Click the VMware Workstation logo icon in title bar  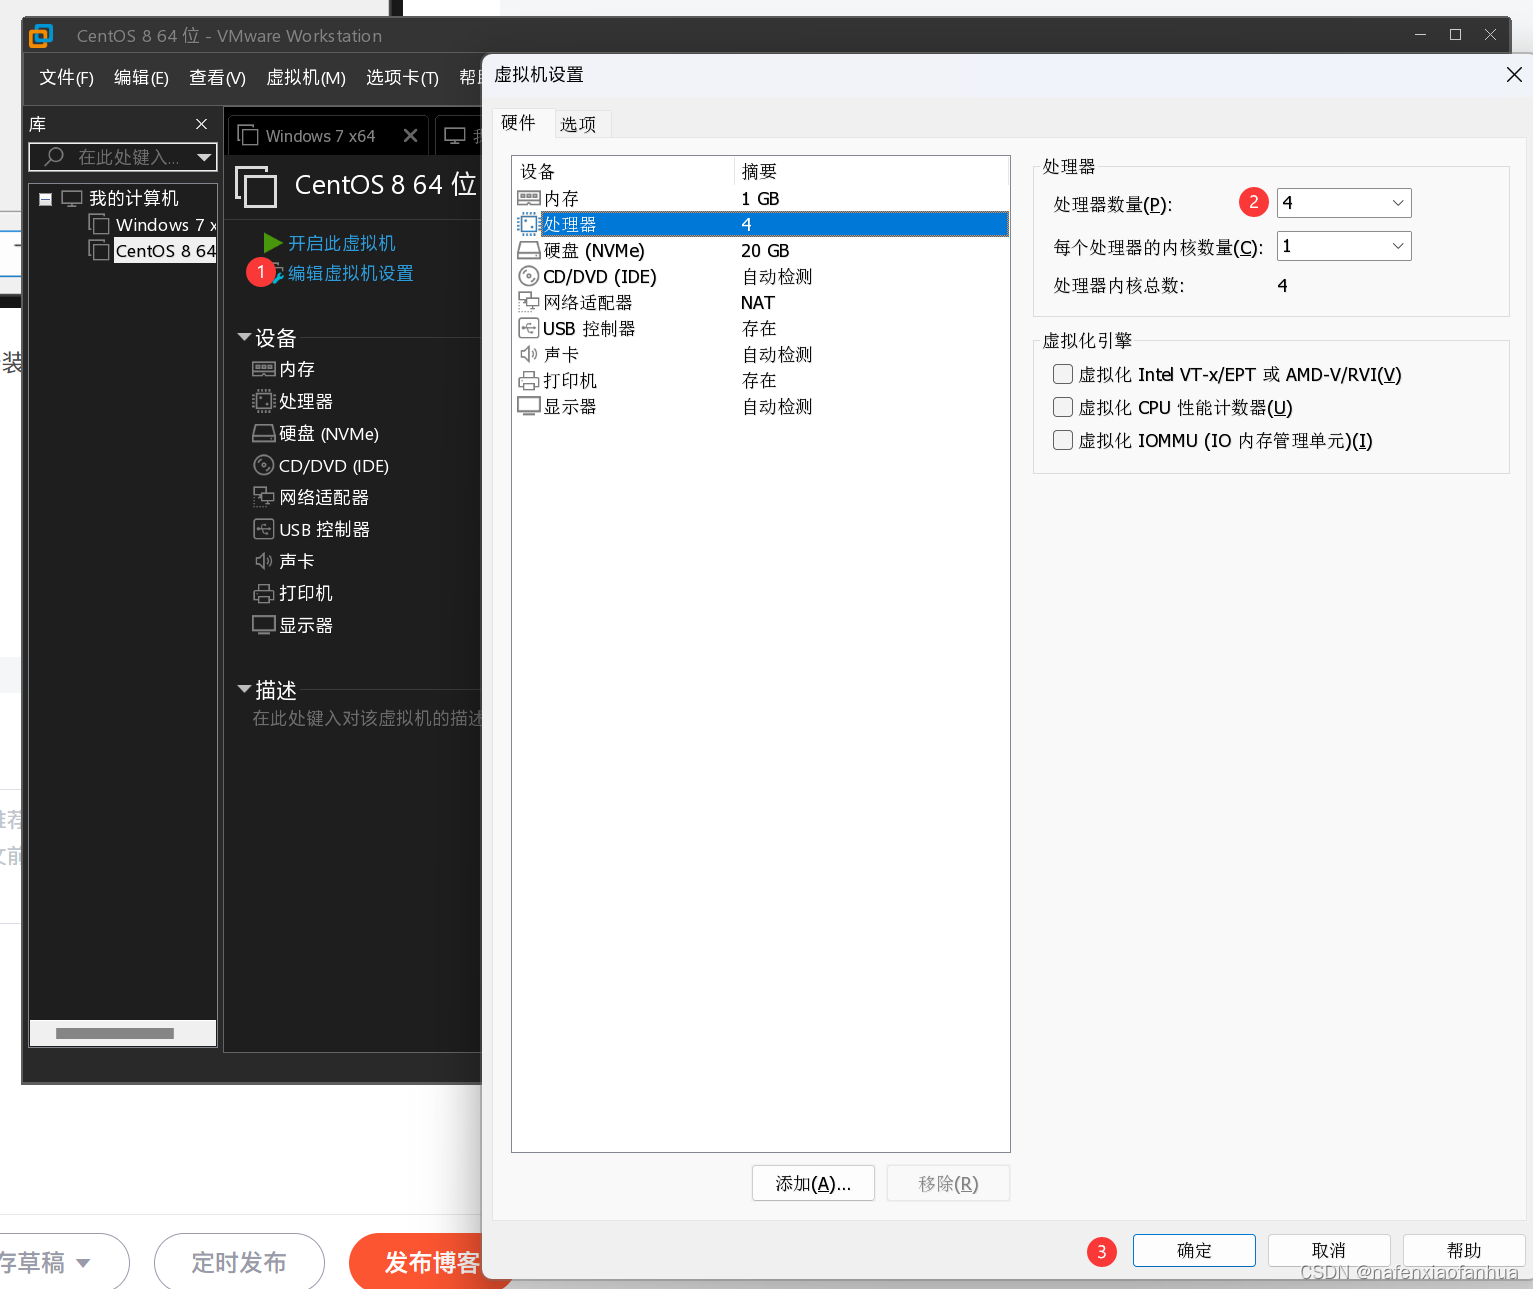[40, 36]
